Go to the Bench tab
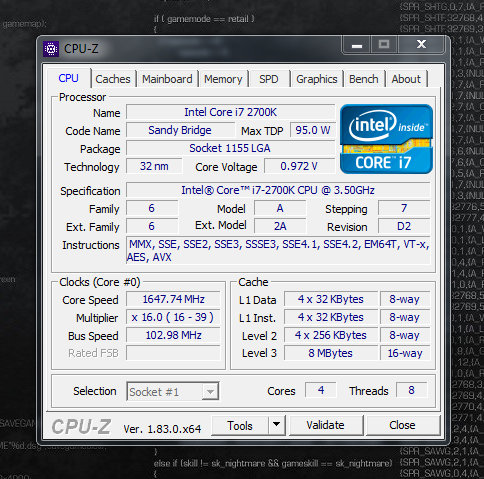The height and width of the screenshot is (479, 484). (x=364, y=79)
